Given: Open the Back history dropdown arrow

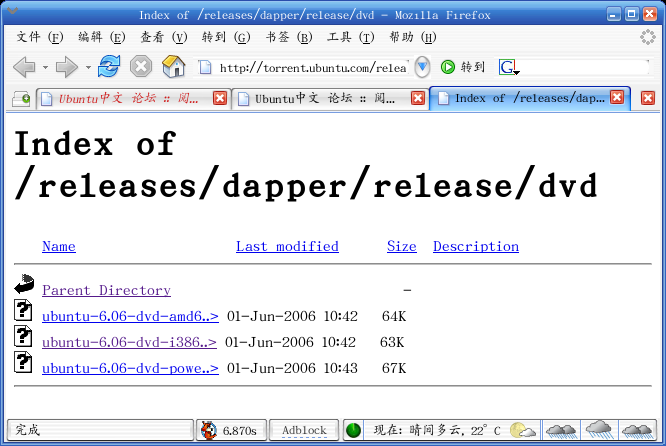Looking at the screenshot, I should tap(45, 68).
